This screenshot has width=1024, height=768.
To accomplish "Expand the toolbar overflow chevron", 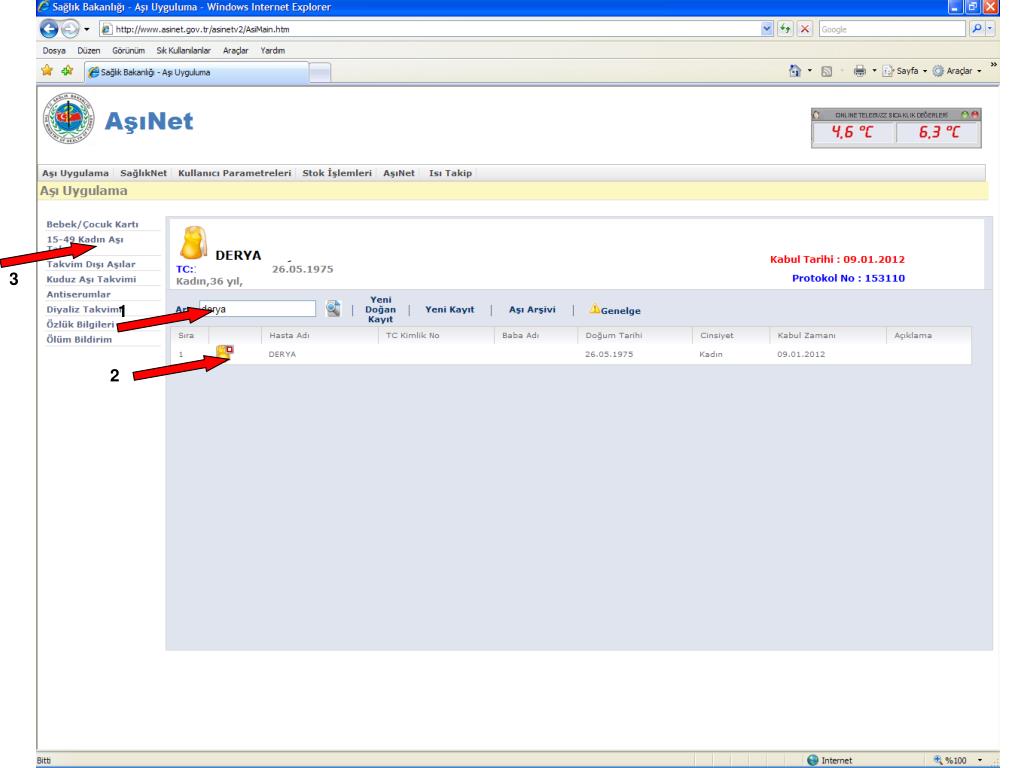I will [993, 65].
